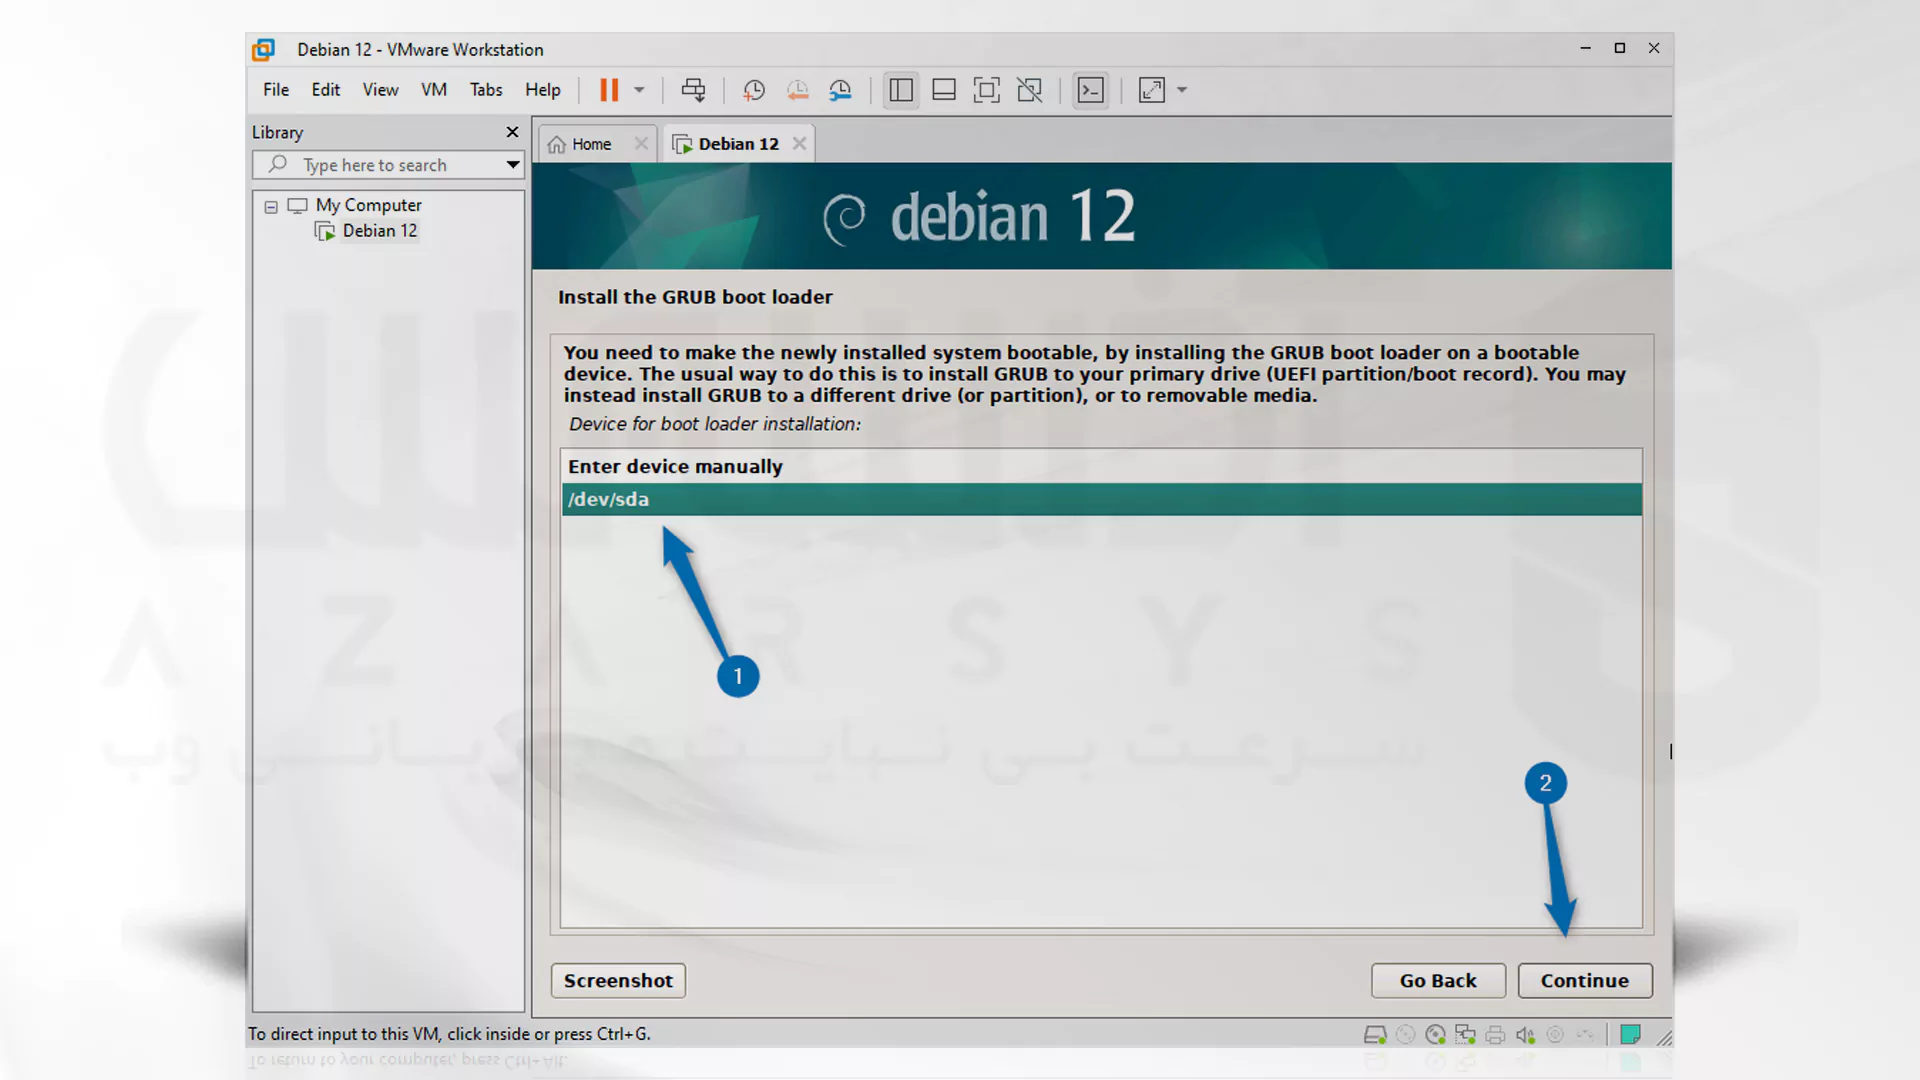Collapse the My Computer tree node
This screenshot has height=1080, width=1920.
point(271,206)
